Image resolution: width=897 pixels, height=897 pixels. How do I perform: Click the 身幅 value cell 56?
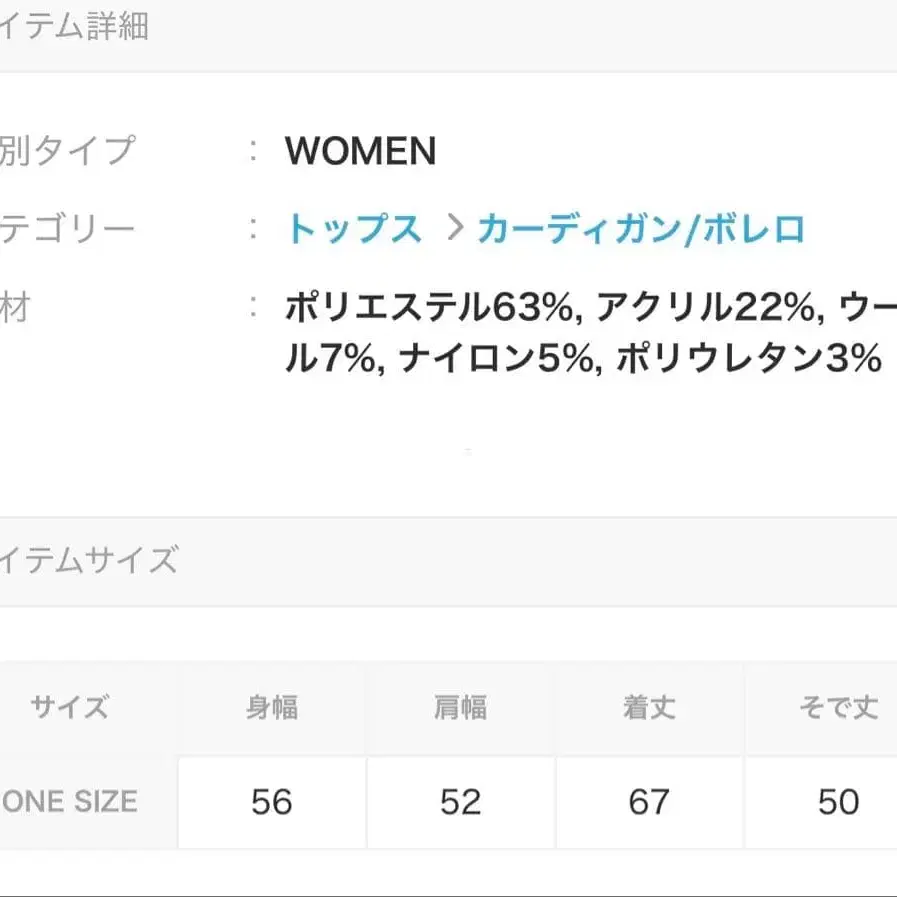(272, 802)
